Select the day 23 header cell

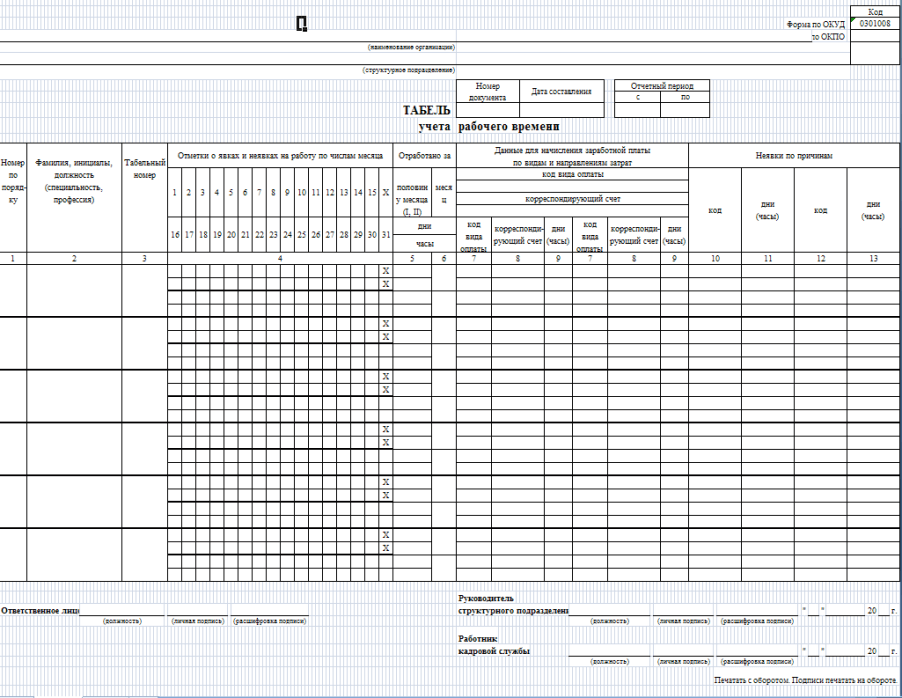[273, 235]
